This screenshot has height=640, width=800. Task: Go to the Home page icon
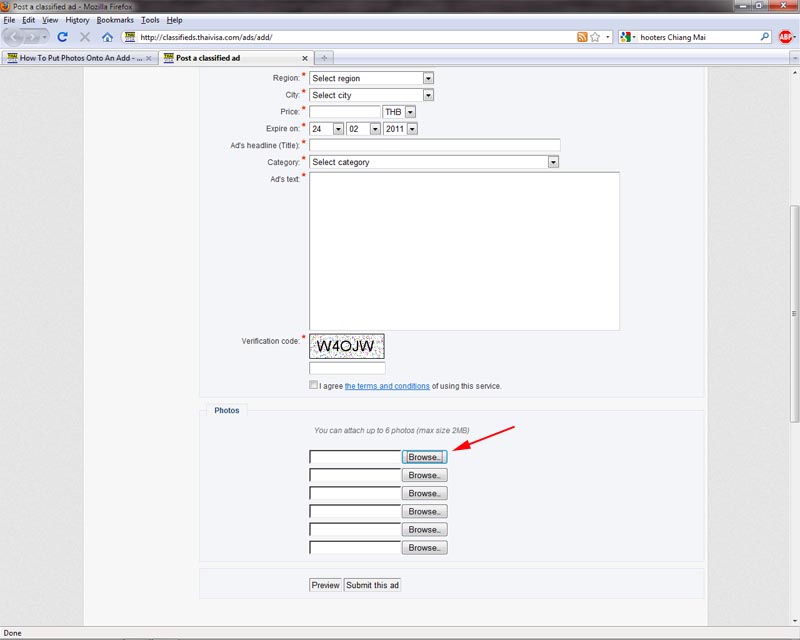[107, 37]
